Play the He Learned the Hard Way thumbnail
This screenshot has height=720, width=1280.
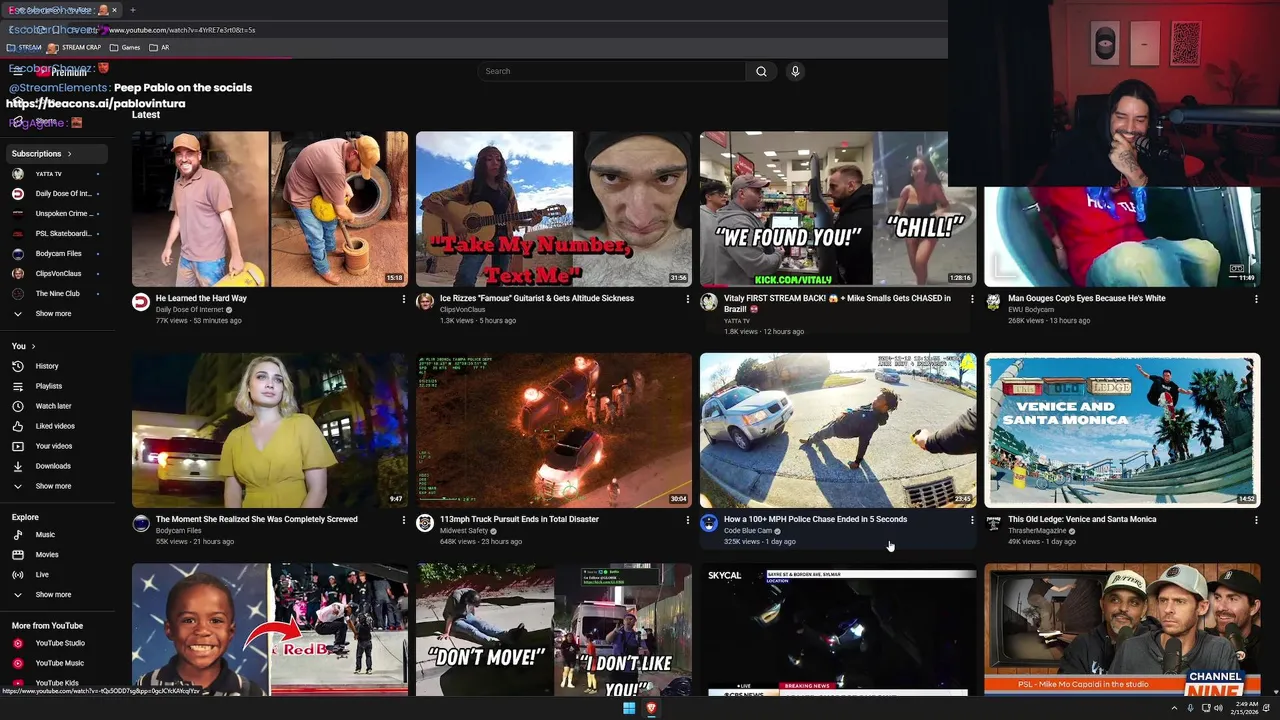[270, 209]
